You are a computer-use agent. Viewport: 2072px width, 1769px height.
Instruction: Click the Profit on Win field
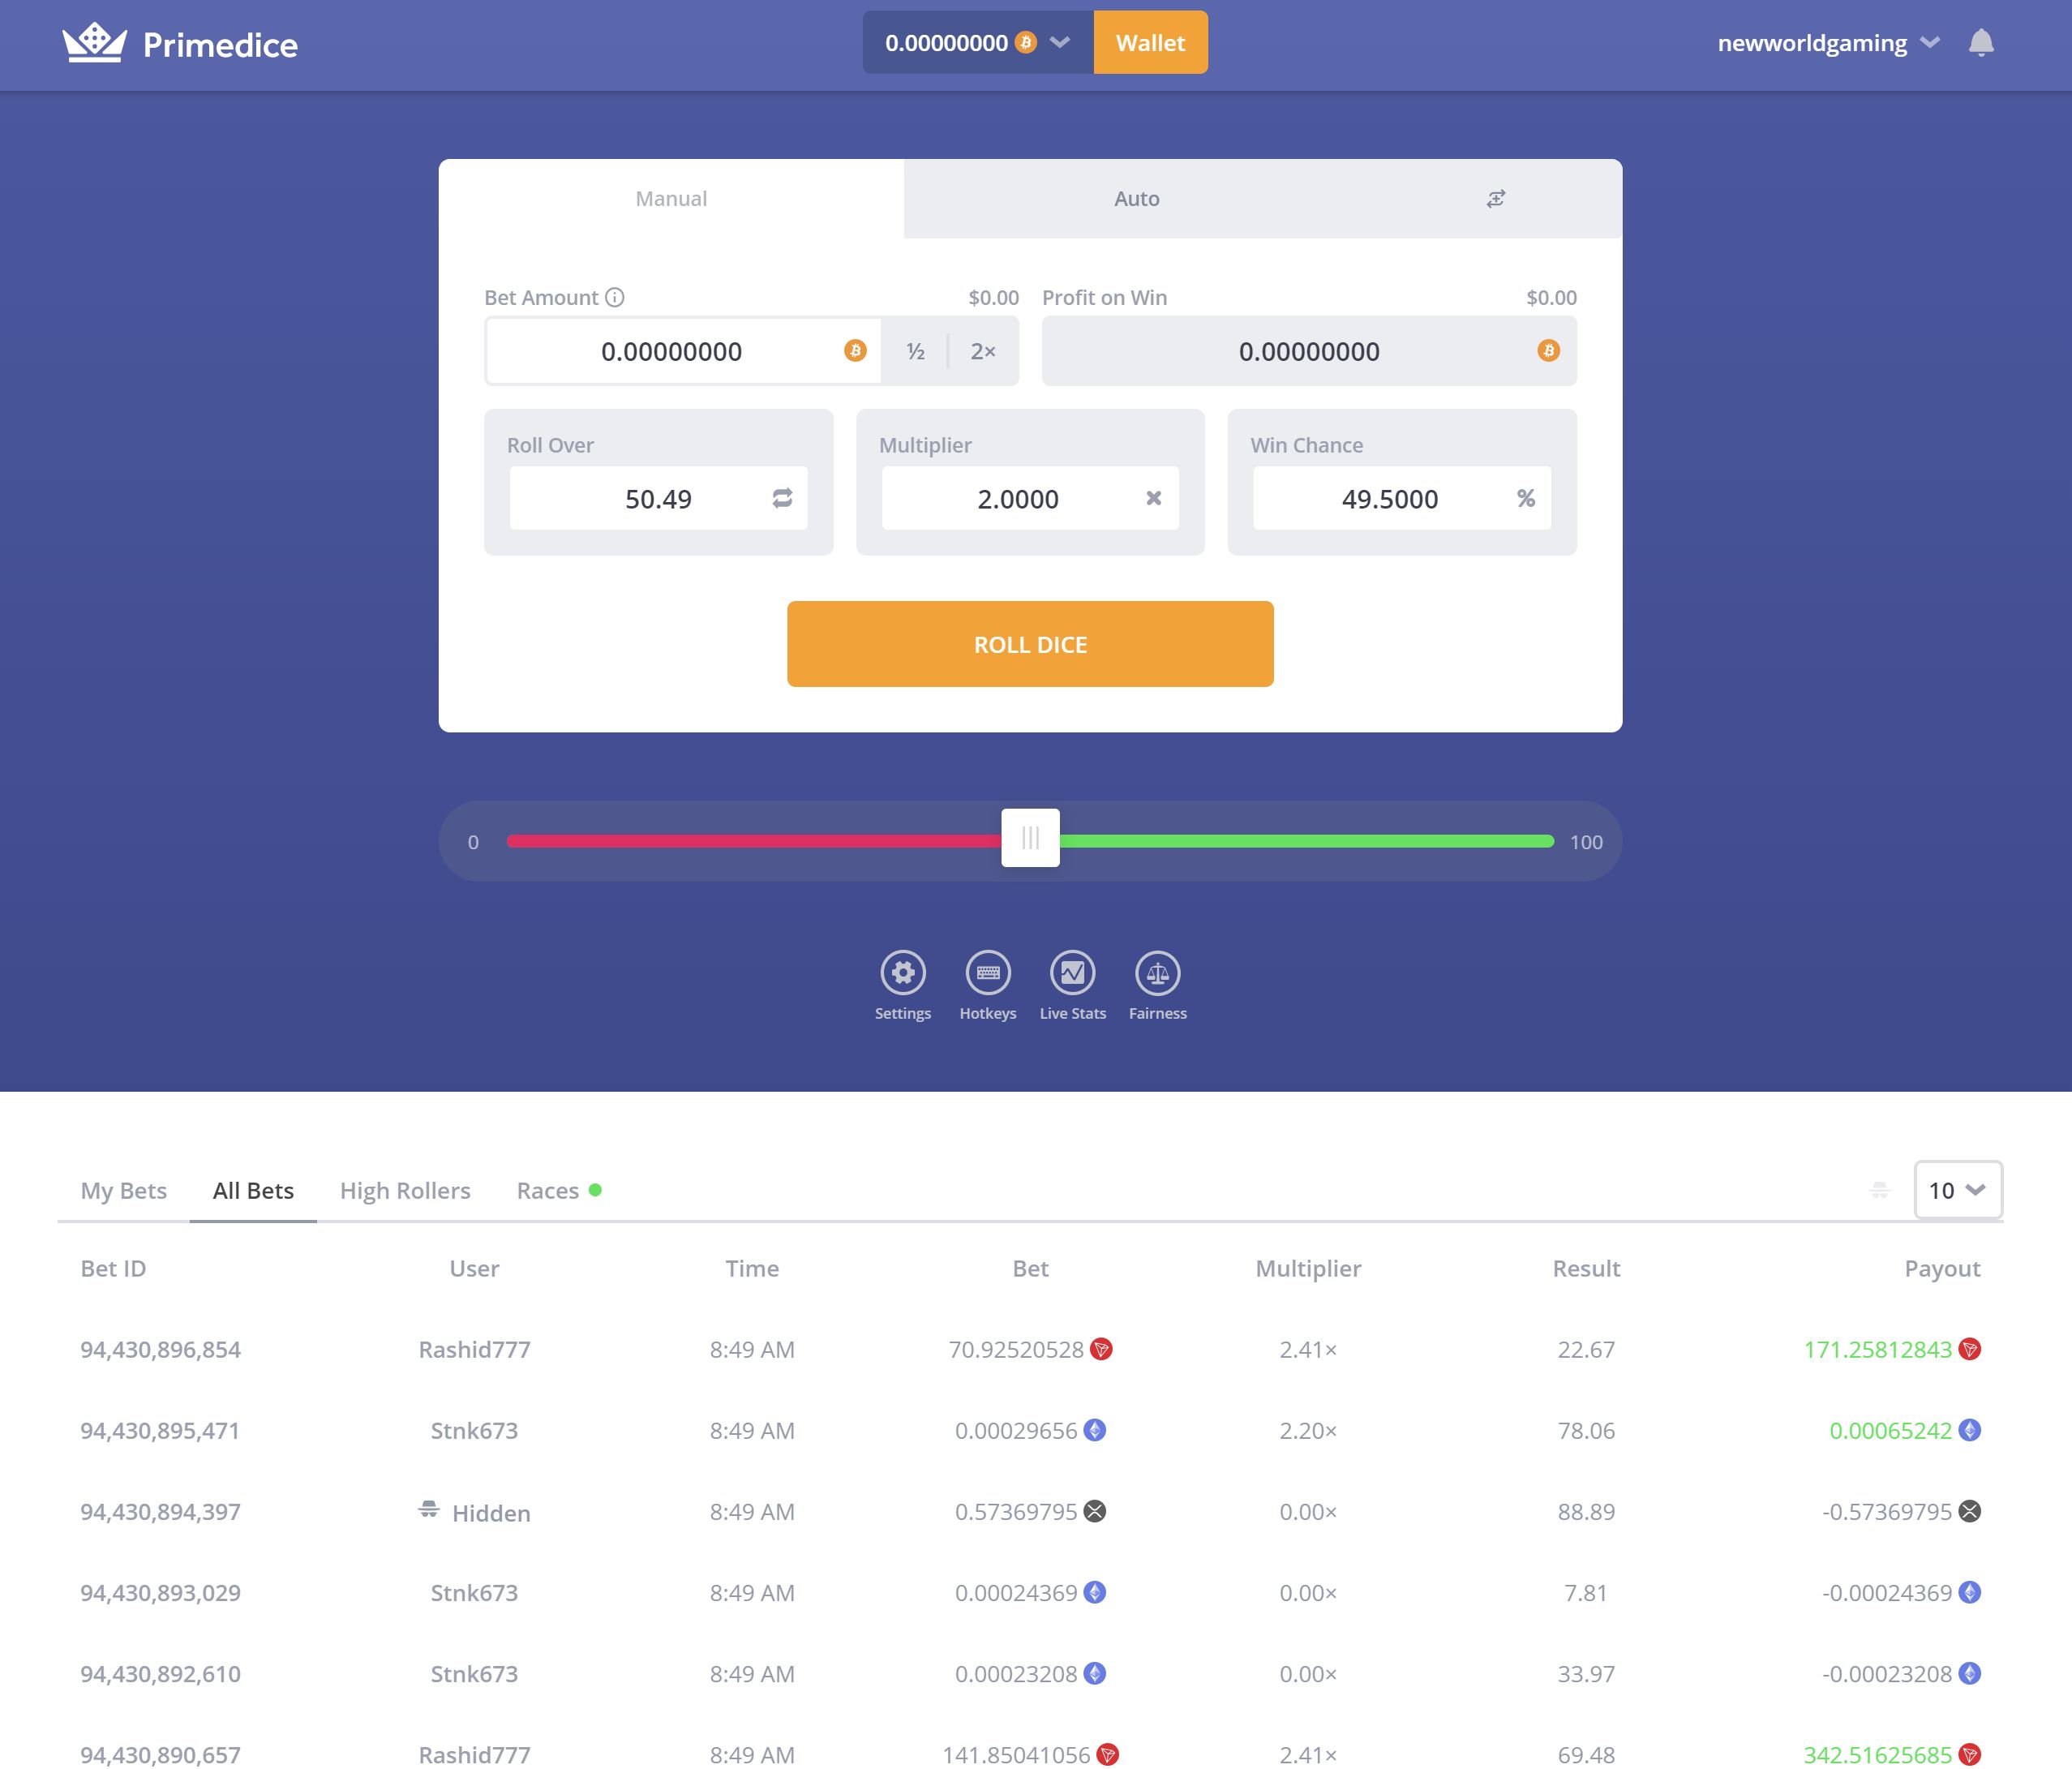[1309, 351]
